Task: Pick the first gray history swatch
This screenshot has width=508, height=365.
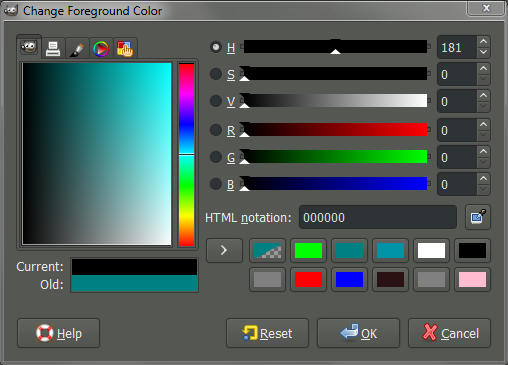Action: (x=267, y=280)
